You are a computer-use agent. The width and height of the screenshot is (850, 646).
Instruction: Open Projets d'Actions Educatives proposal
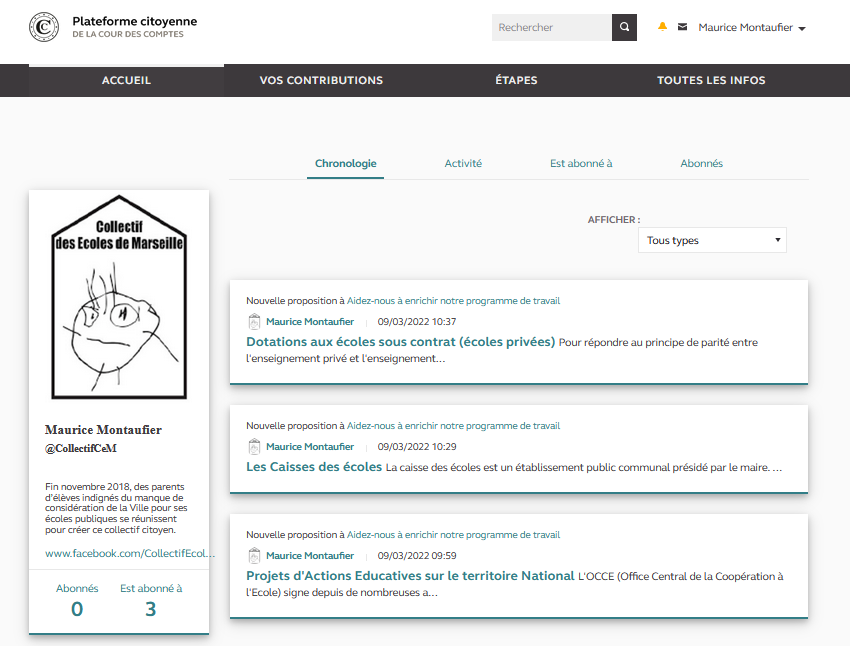point(410,576)
